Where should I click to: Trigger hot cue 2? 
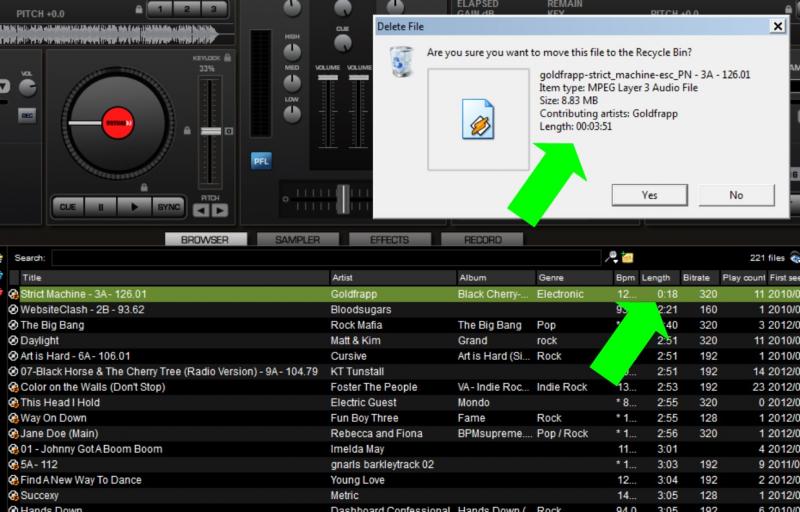point(187,9)
